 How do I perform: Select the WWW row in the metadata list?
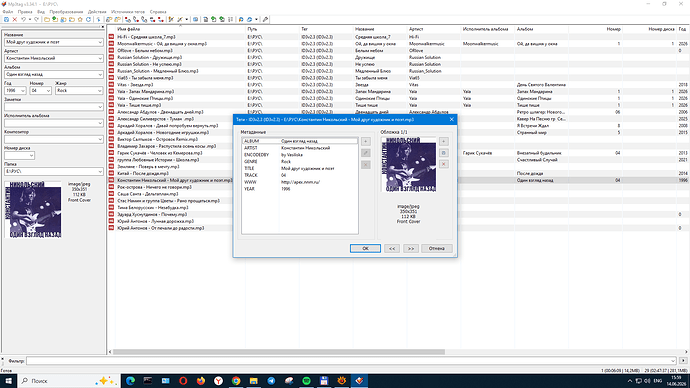click(300, 182)
